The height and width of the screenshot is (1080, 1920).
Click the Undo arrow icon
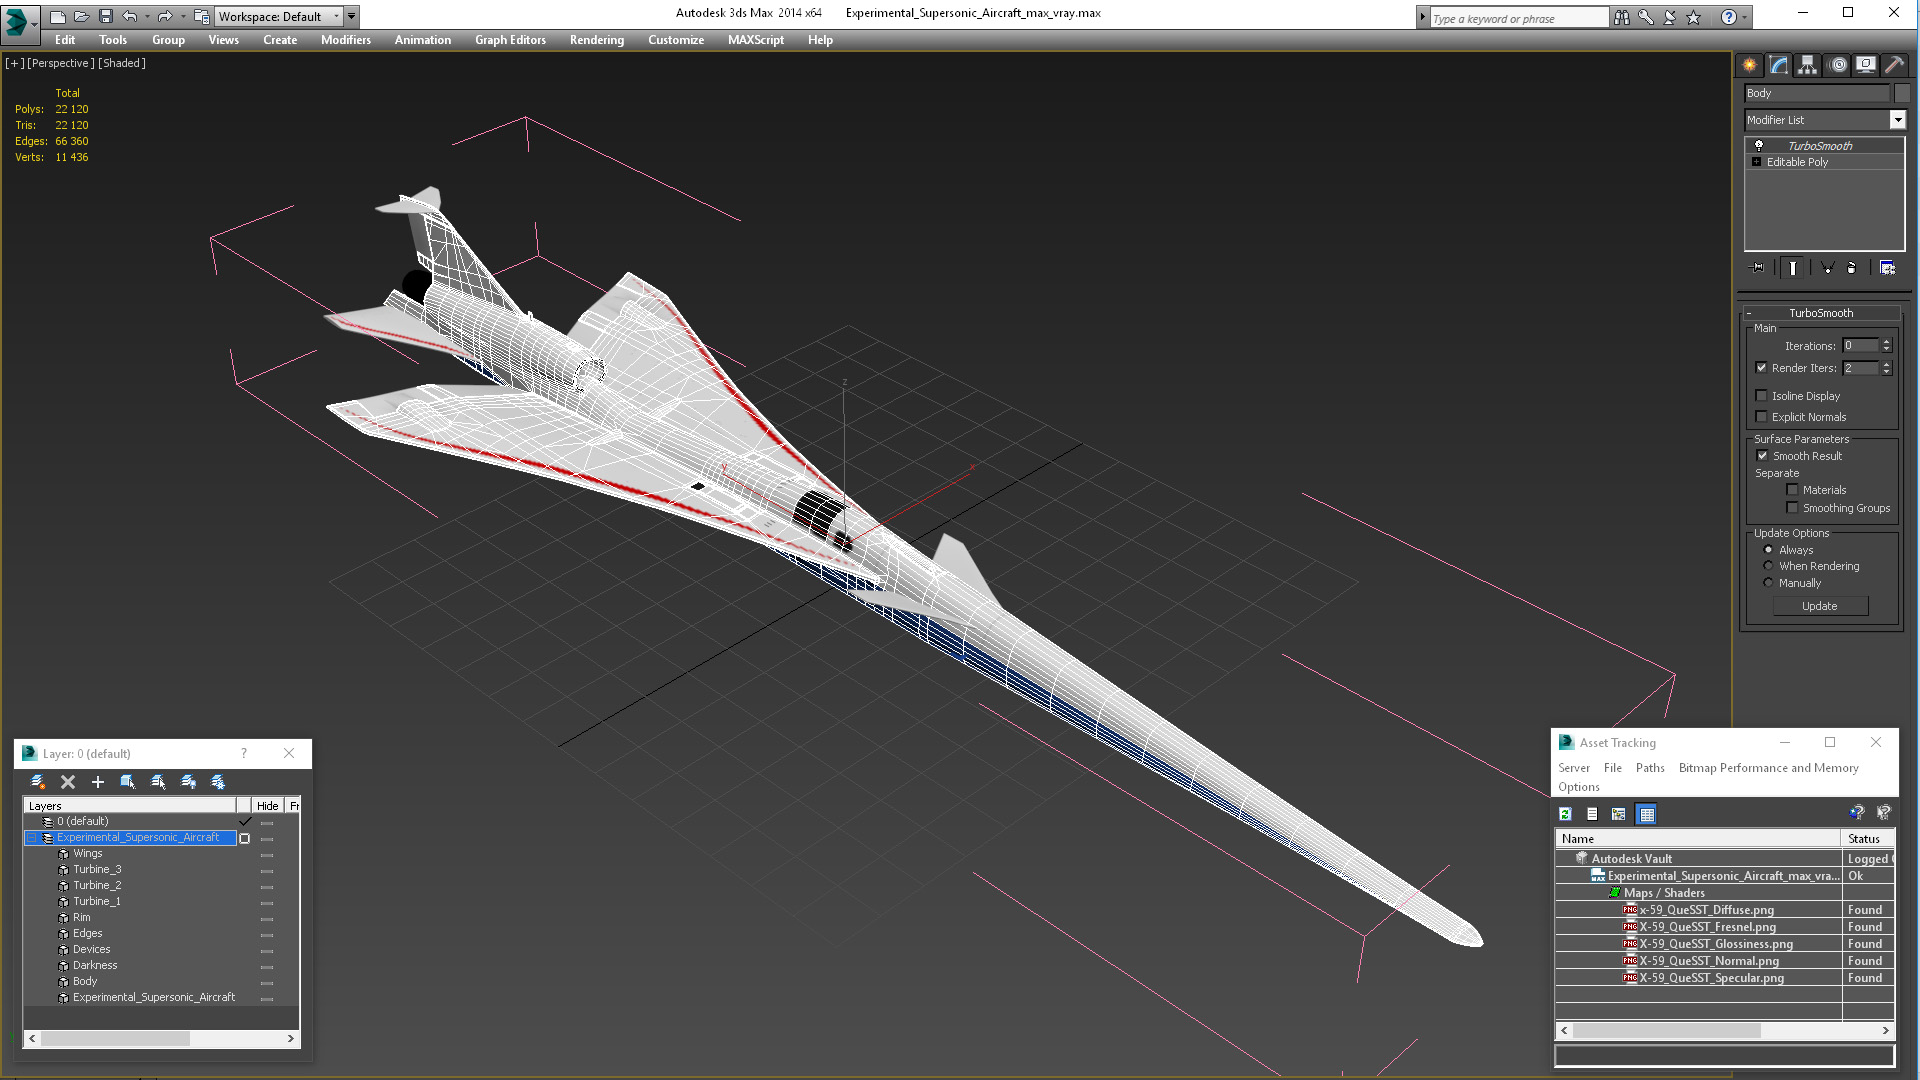(129, 16)
